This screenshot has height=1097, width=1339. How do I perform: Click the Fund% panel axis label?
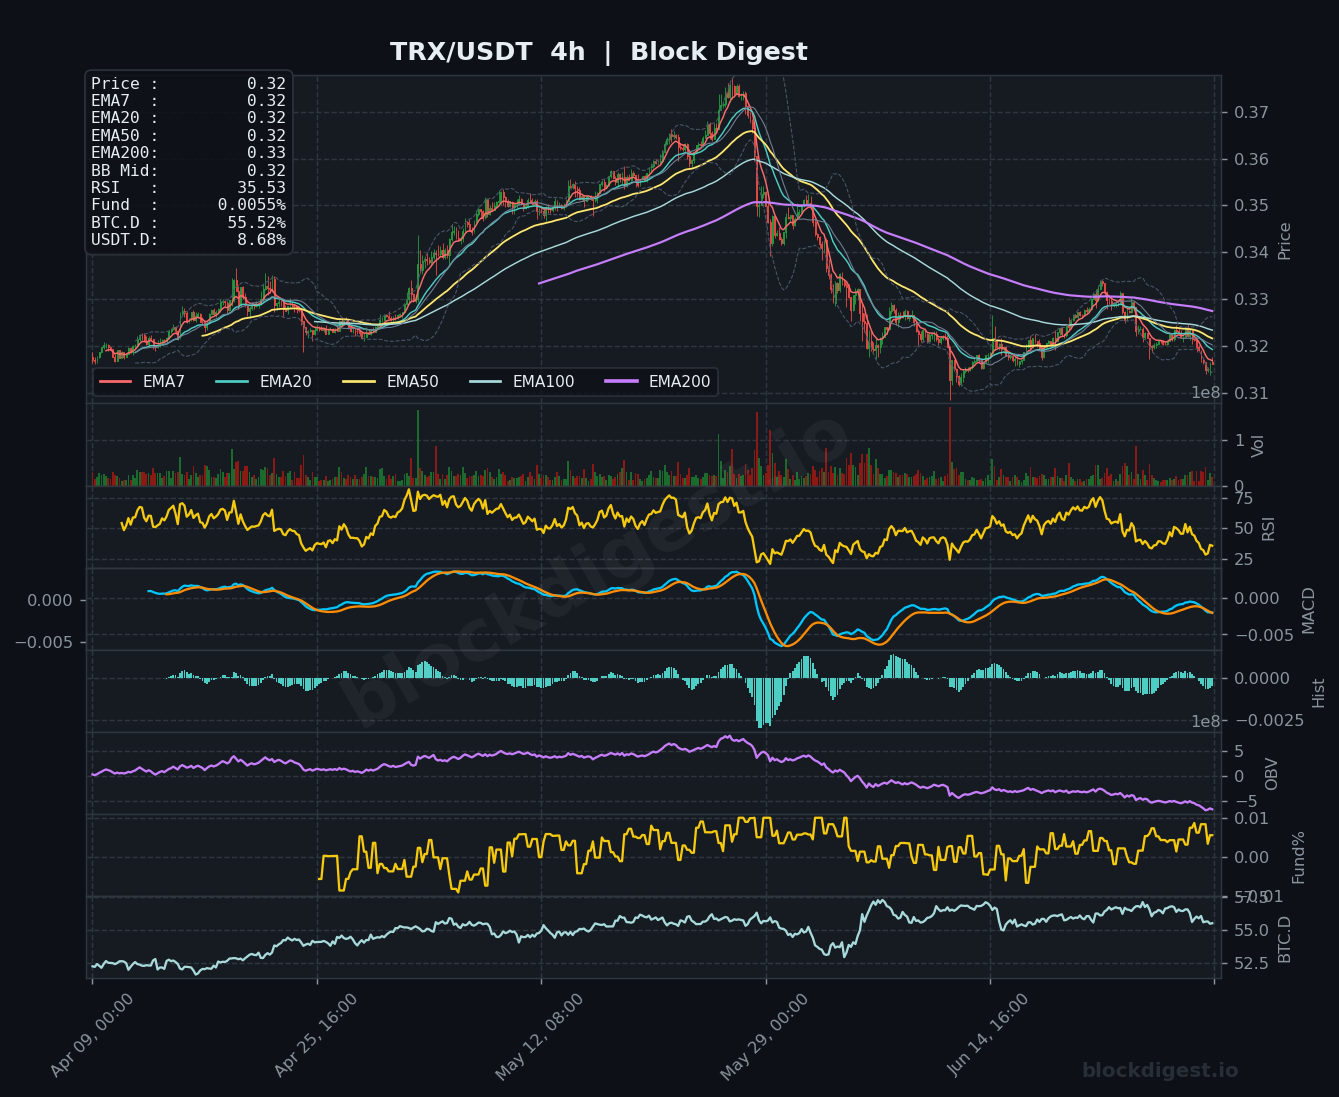pyautogui.click(x=1299, y=857)
